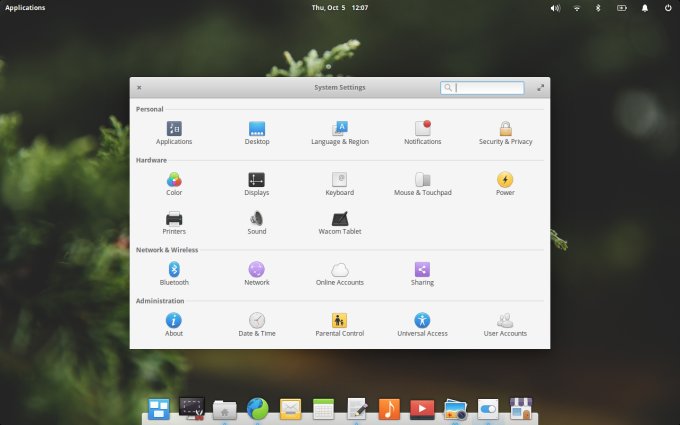
Task: Open the sound volume indicator
Action: click(555, 8)
